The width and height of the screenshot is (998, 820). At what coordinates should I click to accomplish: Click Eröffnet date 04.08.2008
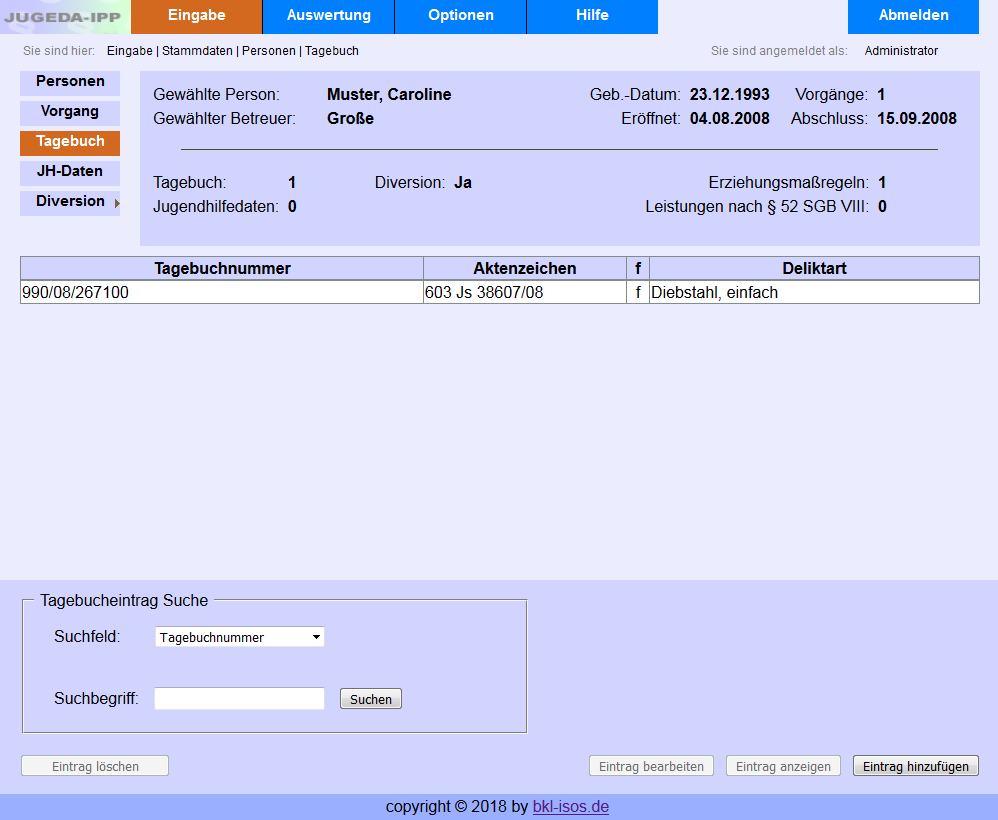[729, 118]
